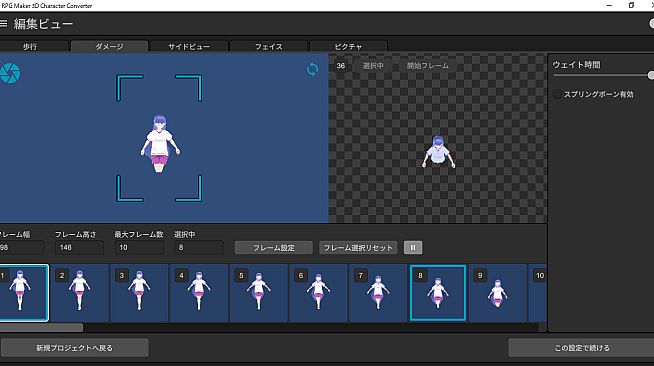Viewport: 654px width, 366px height.
Task: Click the camera shutter capture icon
Action: coord(10,73)
